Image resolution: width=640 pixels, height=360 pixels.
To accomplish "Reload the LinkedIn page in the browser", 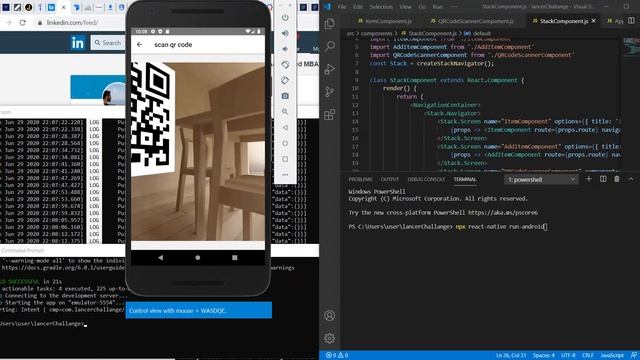I will click(22, 22).
